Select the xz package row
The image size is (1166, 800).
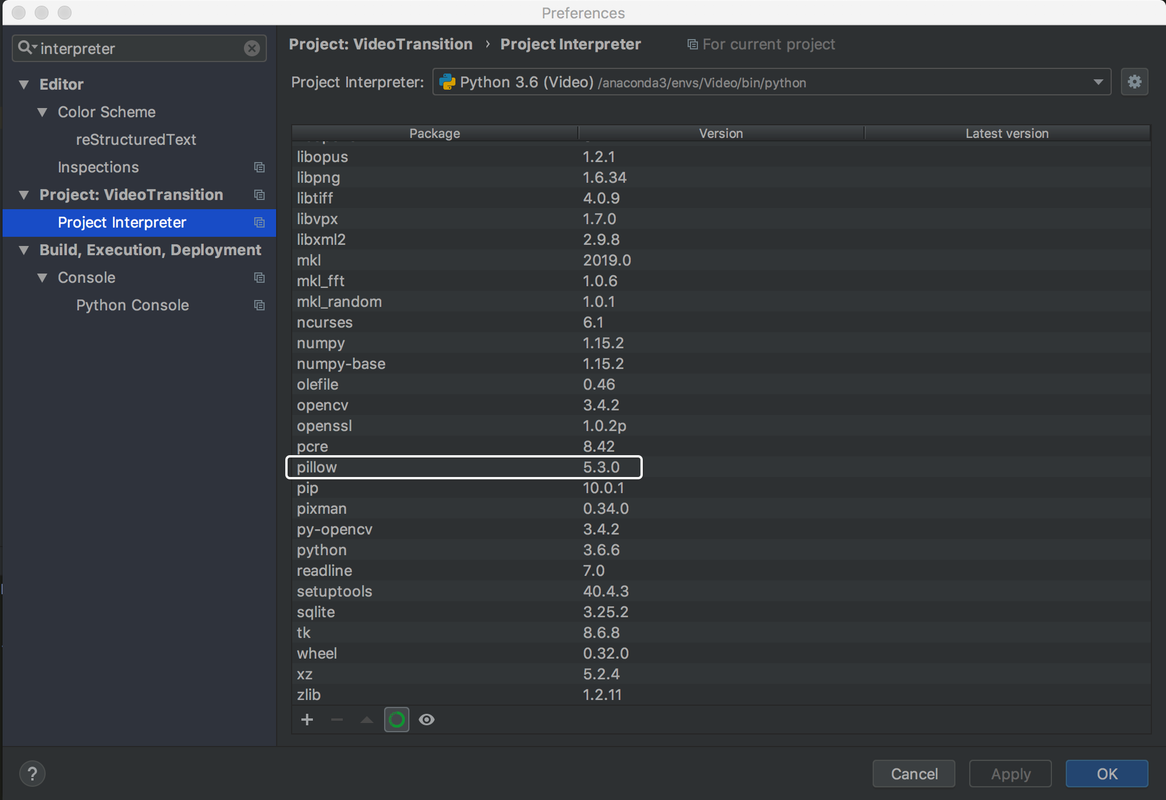721,674
